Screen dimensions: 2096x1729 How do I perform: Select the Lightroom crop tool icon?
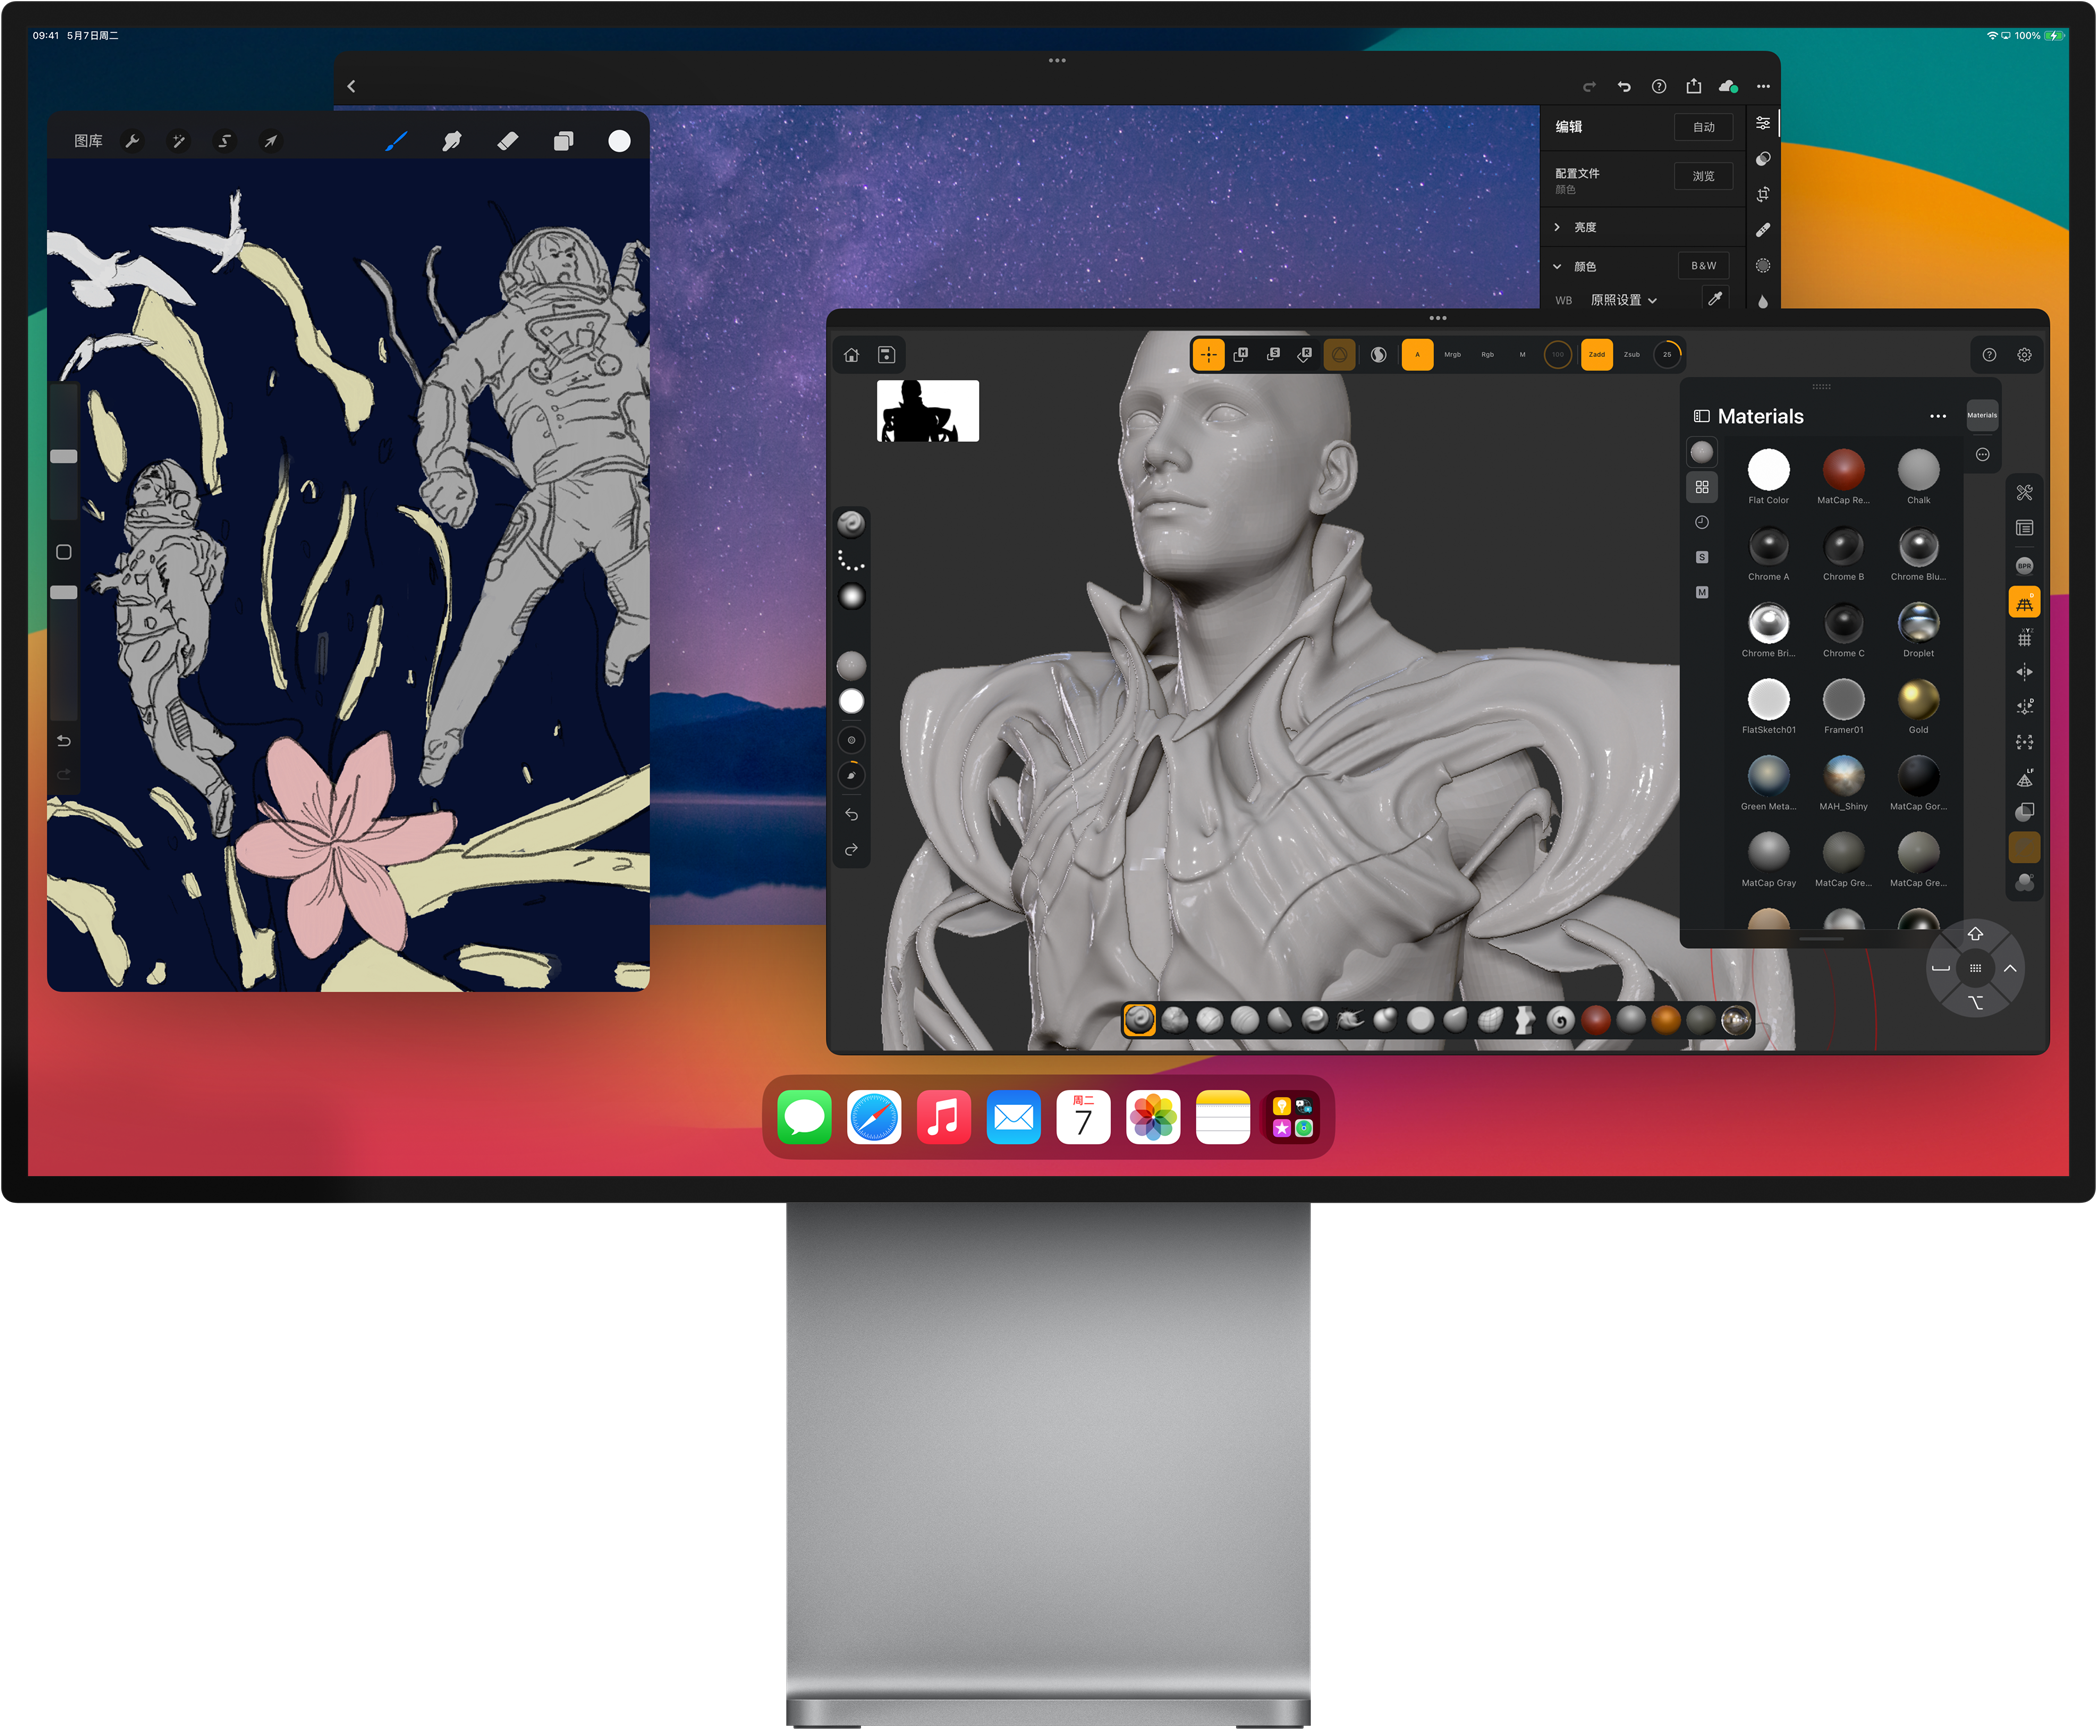[x=1763, y=194]
